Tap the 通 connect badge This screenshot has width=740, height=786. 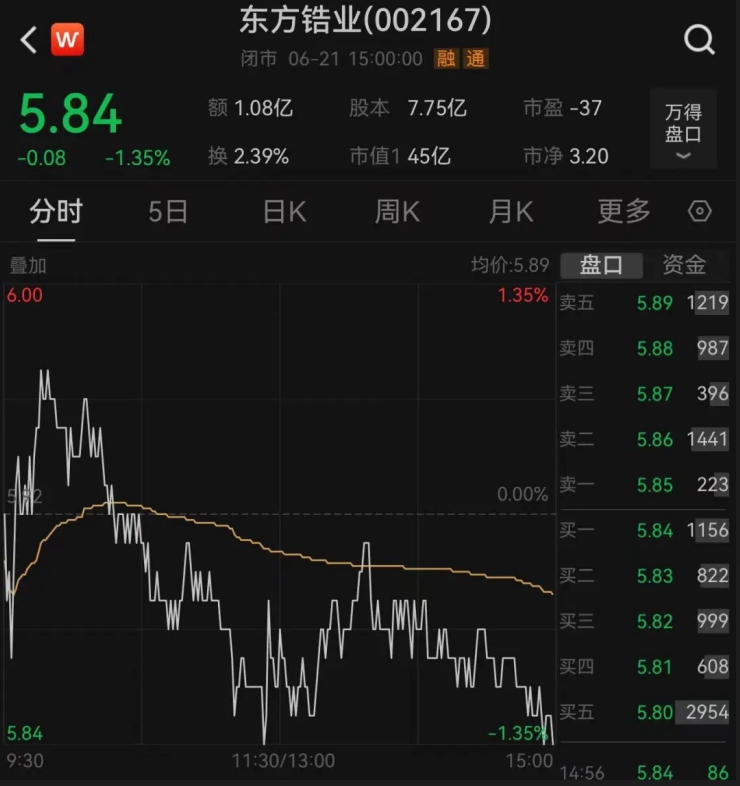point(475,59)
